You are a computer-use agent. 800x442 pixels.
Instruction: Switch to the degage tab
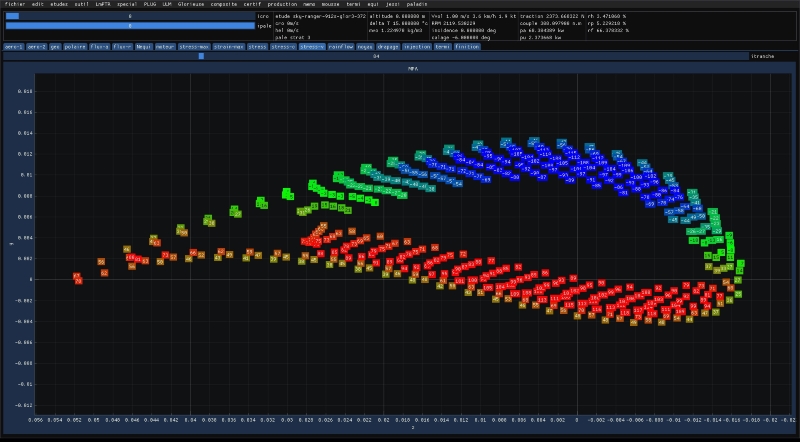click(x=388, y=46)
